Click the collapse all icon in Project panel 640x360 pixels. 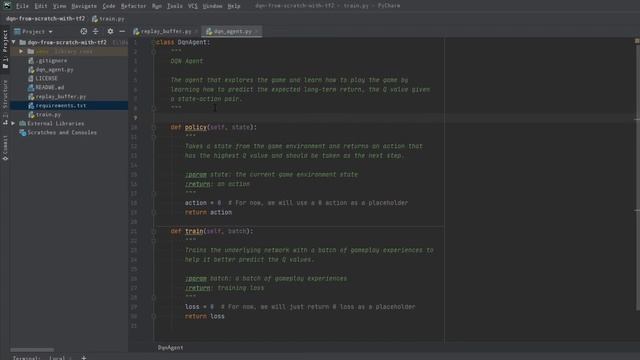[x=96, y=31]
